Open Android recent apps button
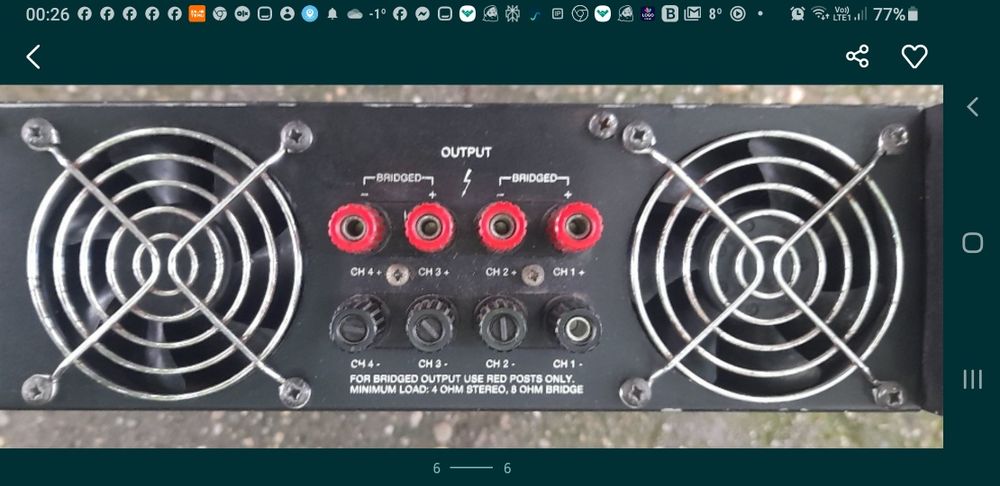This screenshot has width=1000, height=486. coord(973,379)
